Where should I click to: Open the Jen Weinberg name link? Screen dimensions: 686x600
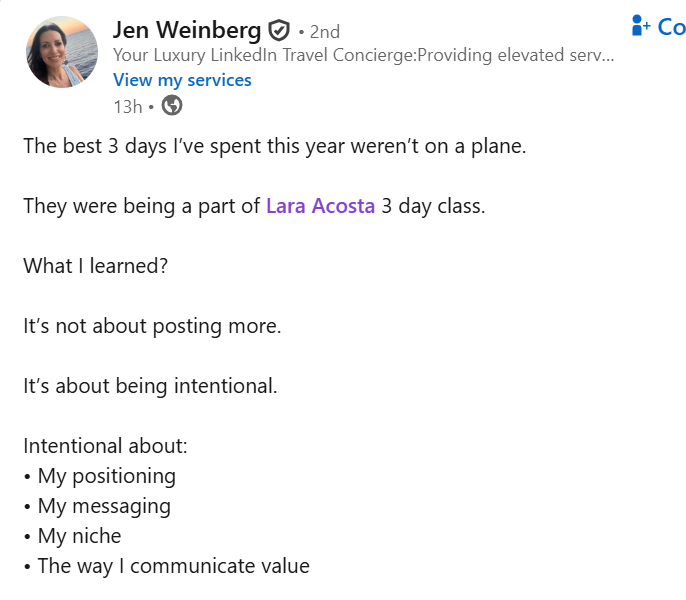187,30
